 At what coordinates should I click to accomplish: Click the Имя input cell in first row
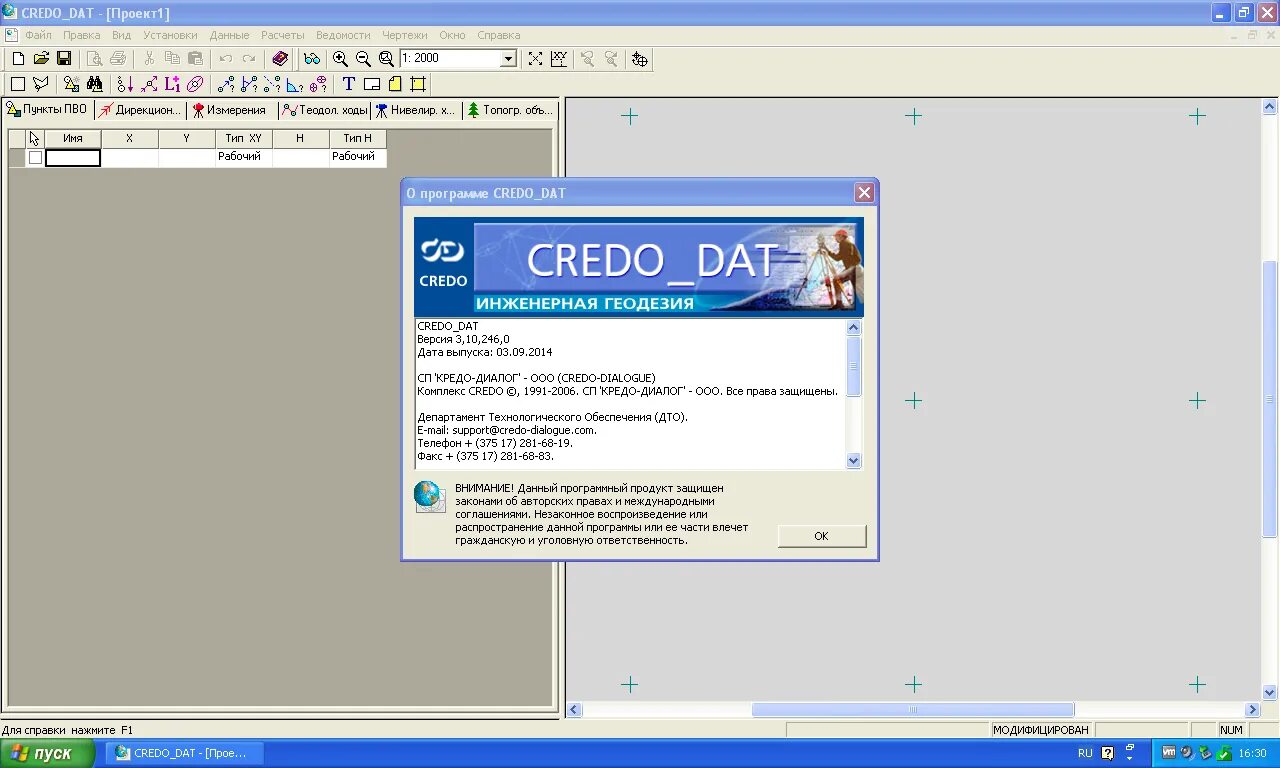tap(73, 157)
